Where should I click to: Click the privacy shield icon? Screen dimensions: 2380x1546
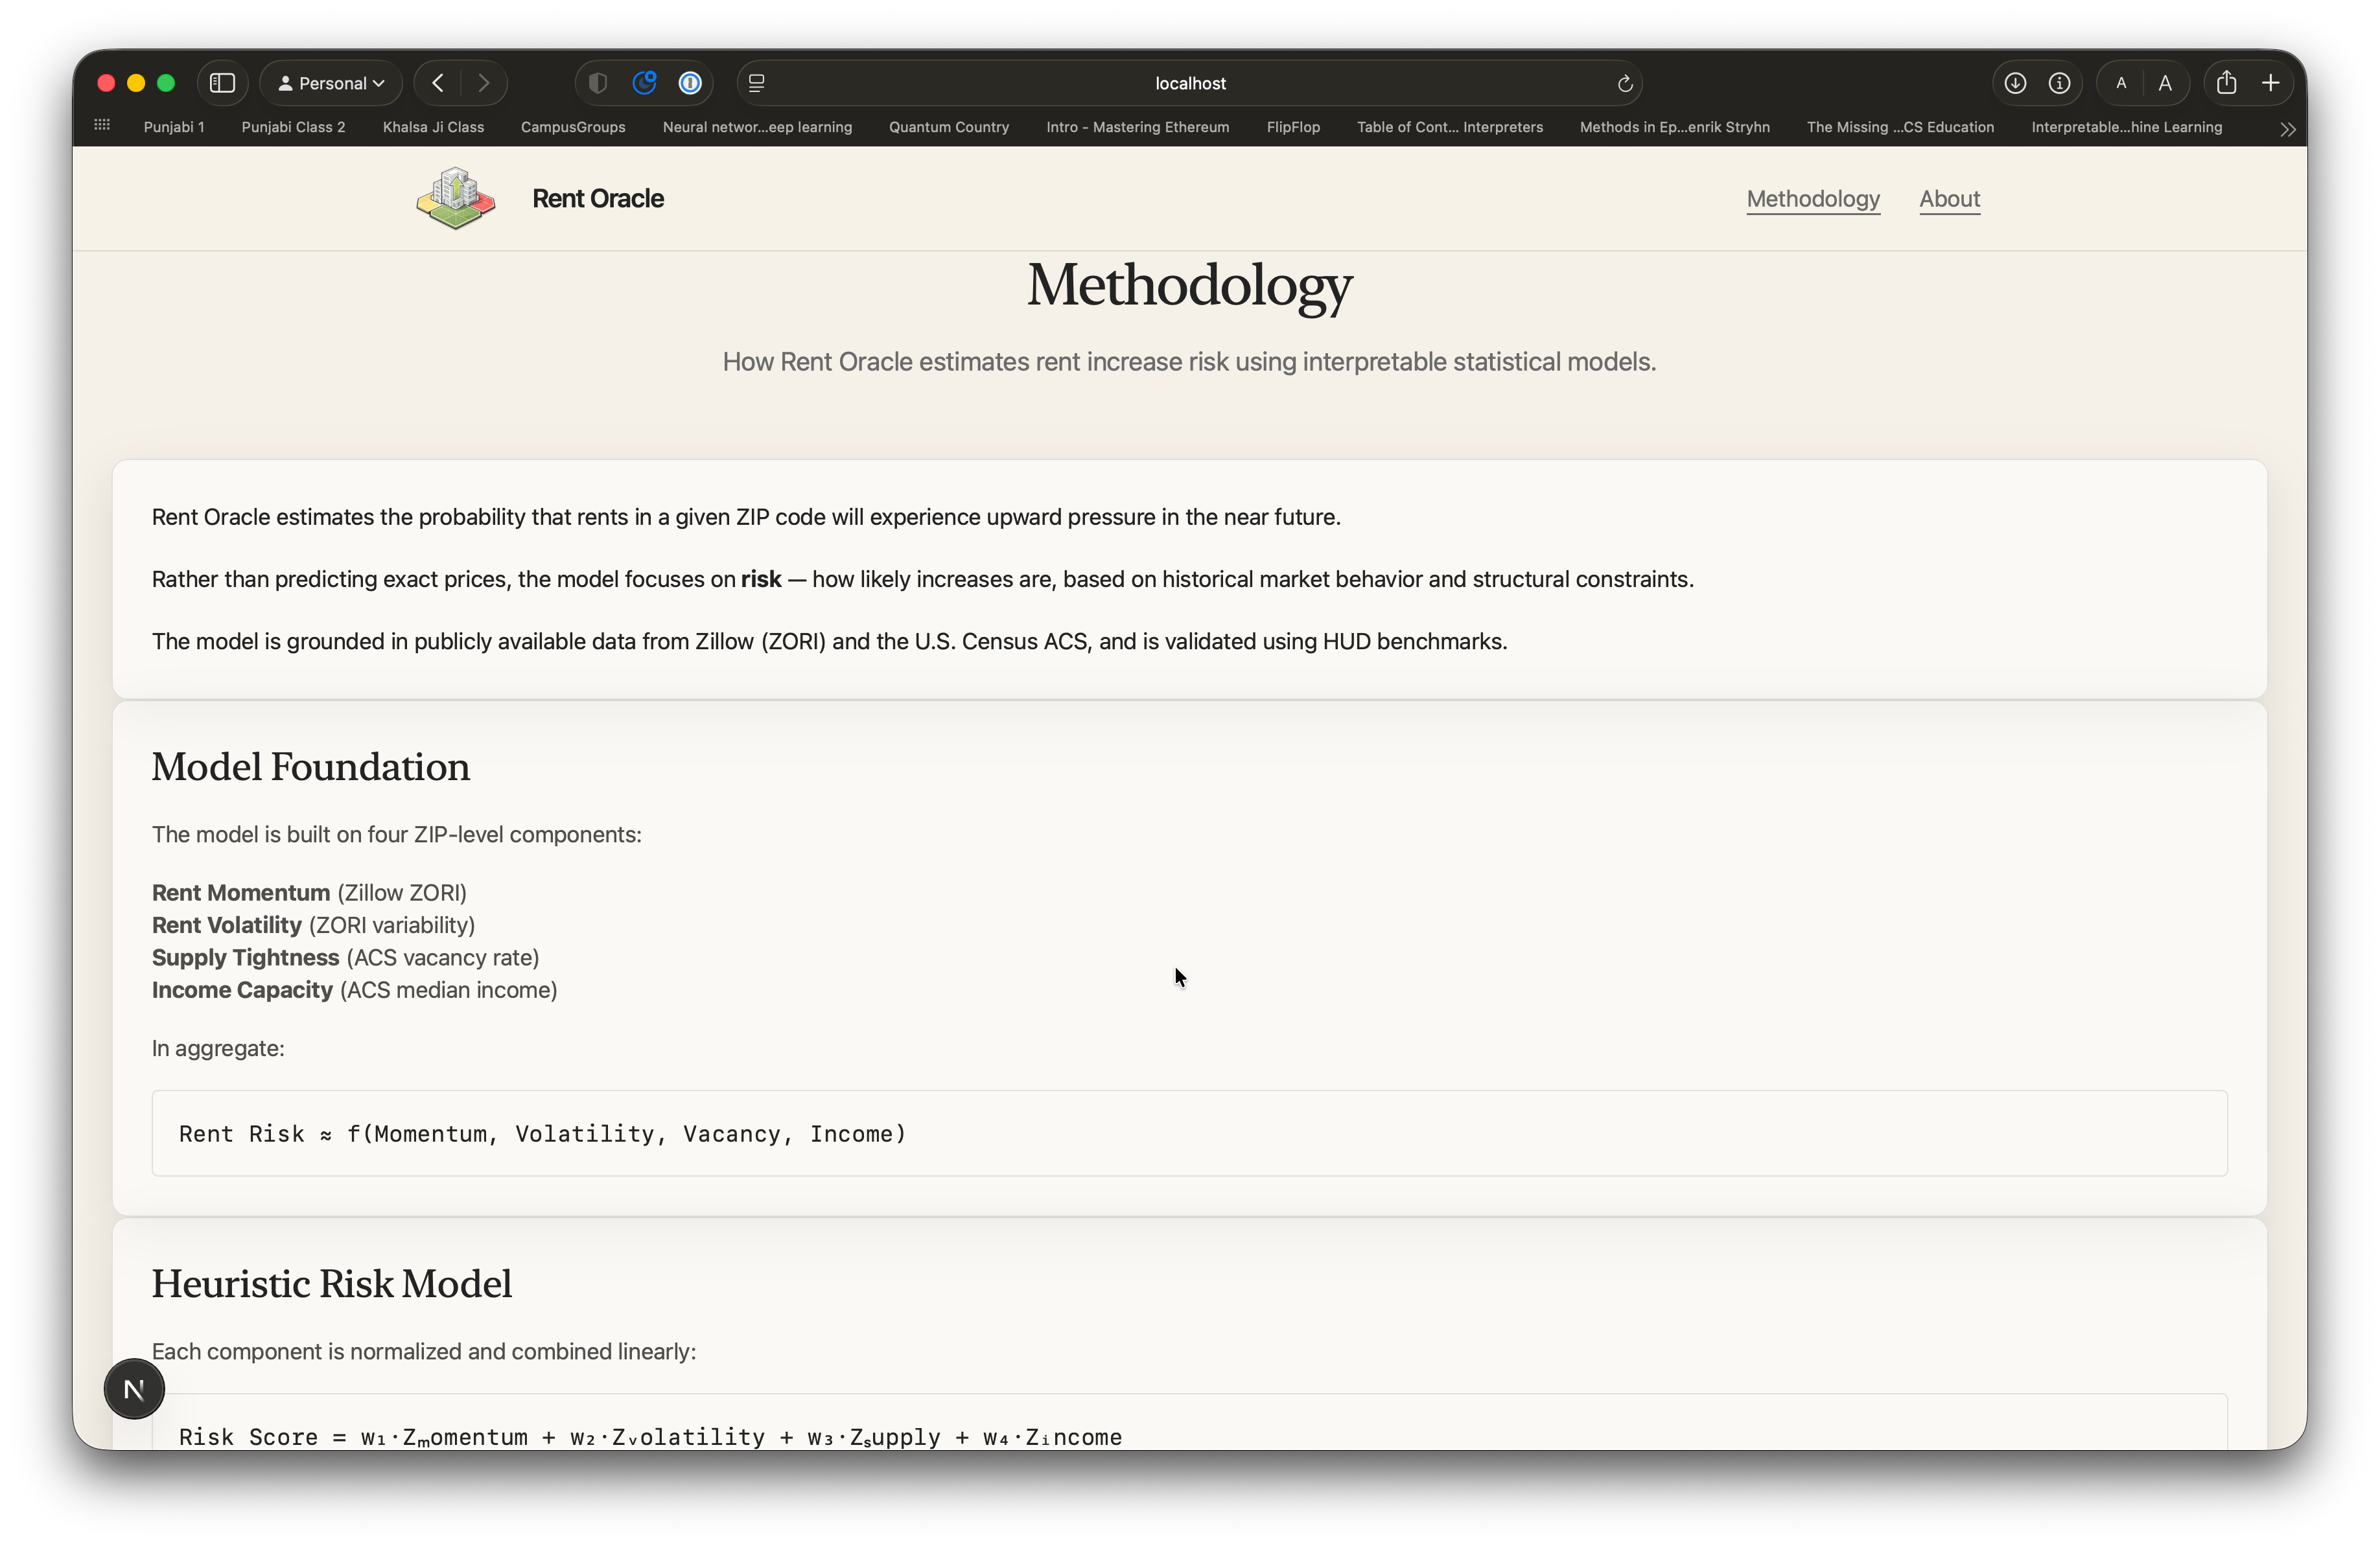pyautogui.click(x=598, y=83)
